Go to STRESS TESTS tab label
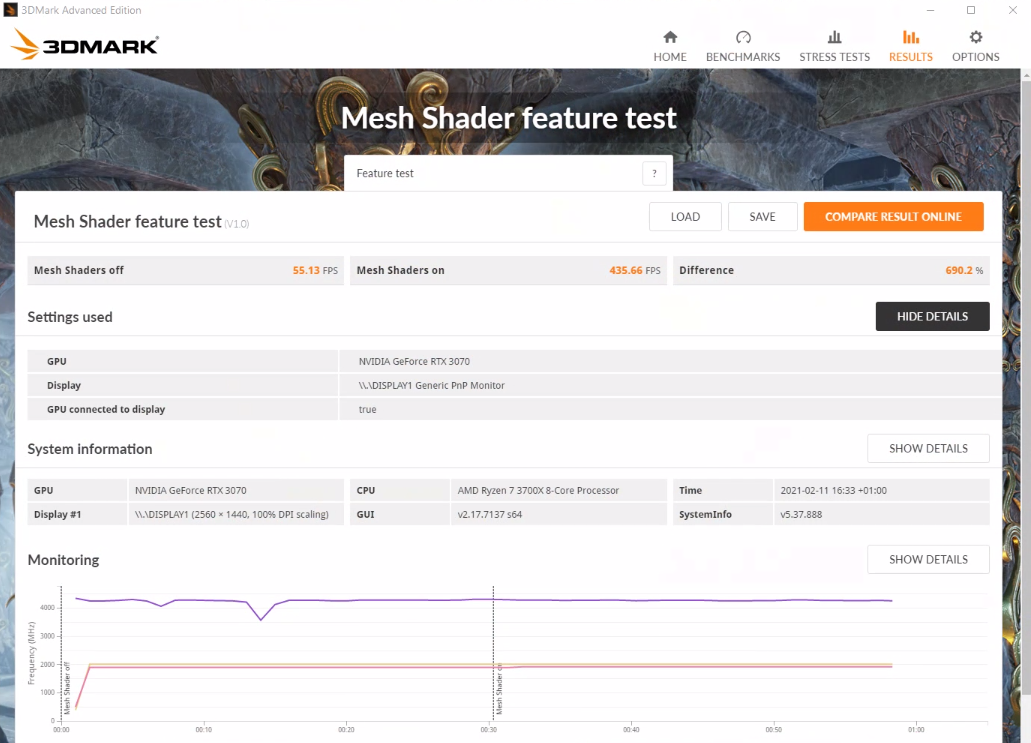 834,57
